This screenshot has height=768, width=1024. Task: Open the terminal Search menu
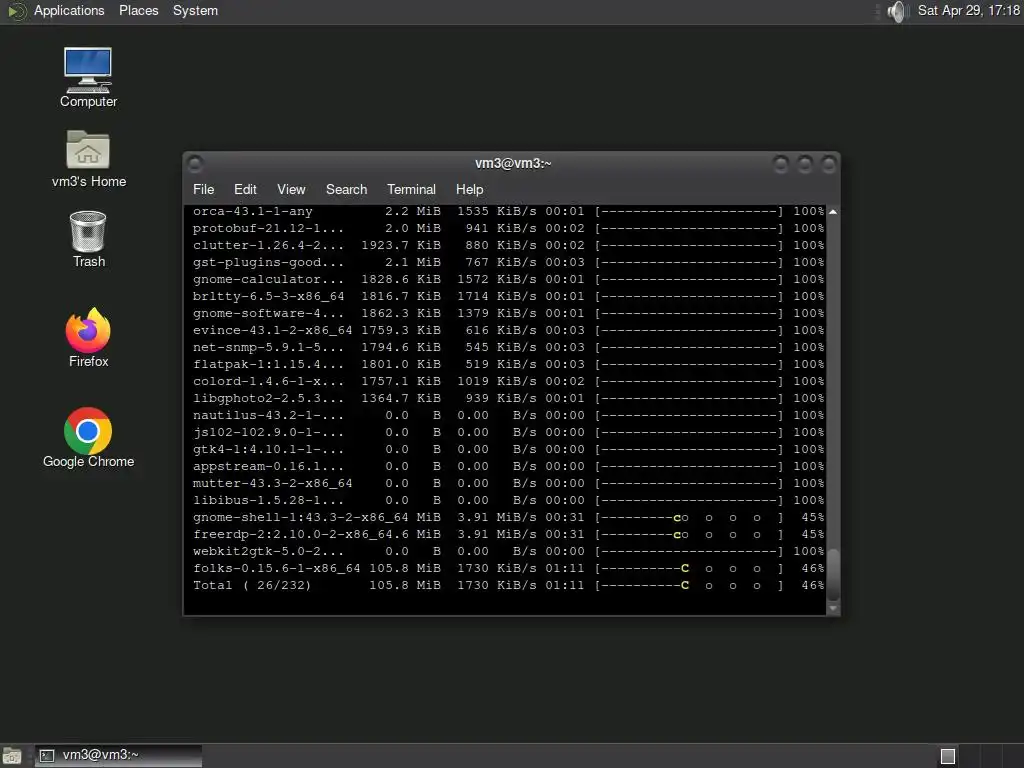(346, 189)
